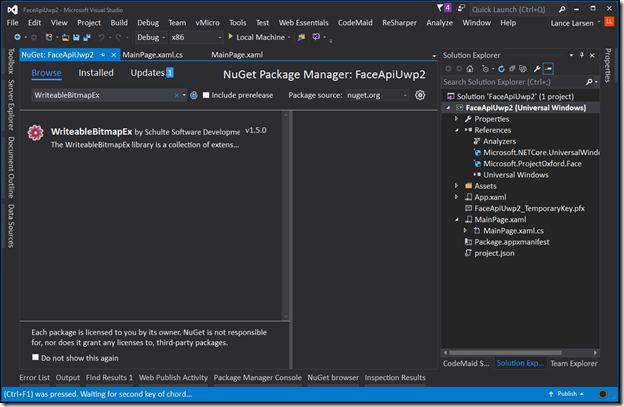Open the Debug configuration dropdown
The height and width of the screenshot is (407, 624).
click(x=151, y=37)
